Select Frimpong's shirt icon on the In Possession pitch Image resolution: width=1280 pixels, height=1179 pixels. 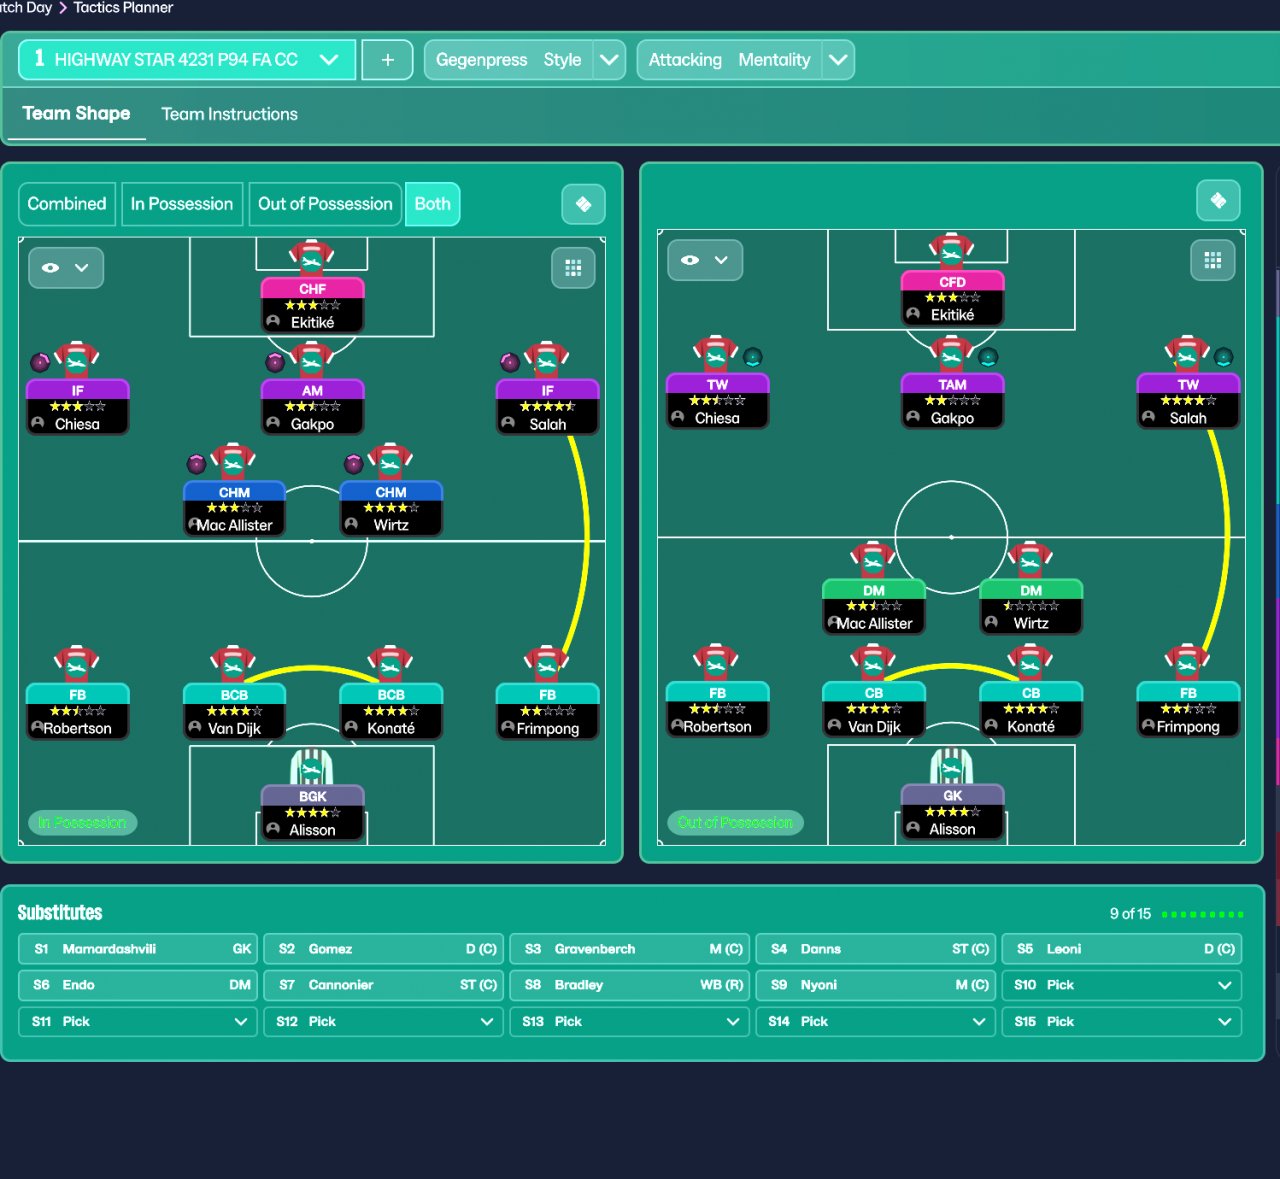(x=547, y=663)
